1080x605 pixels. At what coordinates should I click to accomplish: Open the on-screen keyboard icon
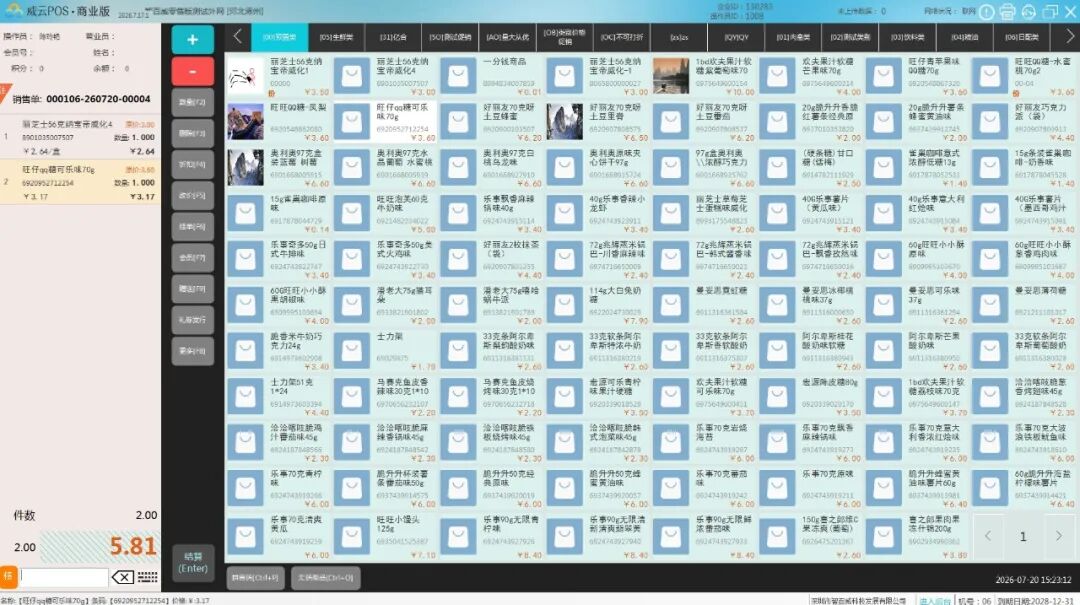(147, 577)
